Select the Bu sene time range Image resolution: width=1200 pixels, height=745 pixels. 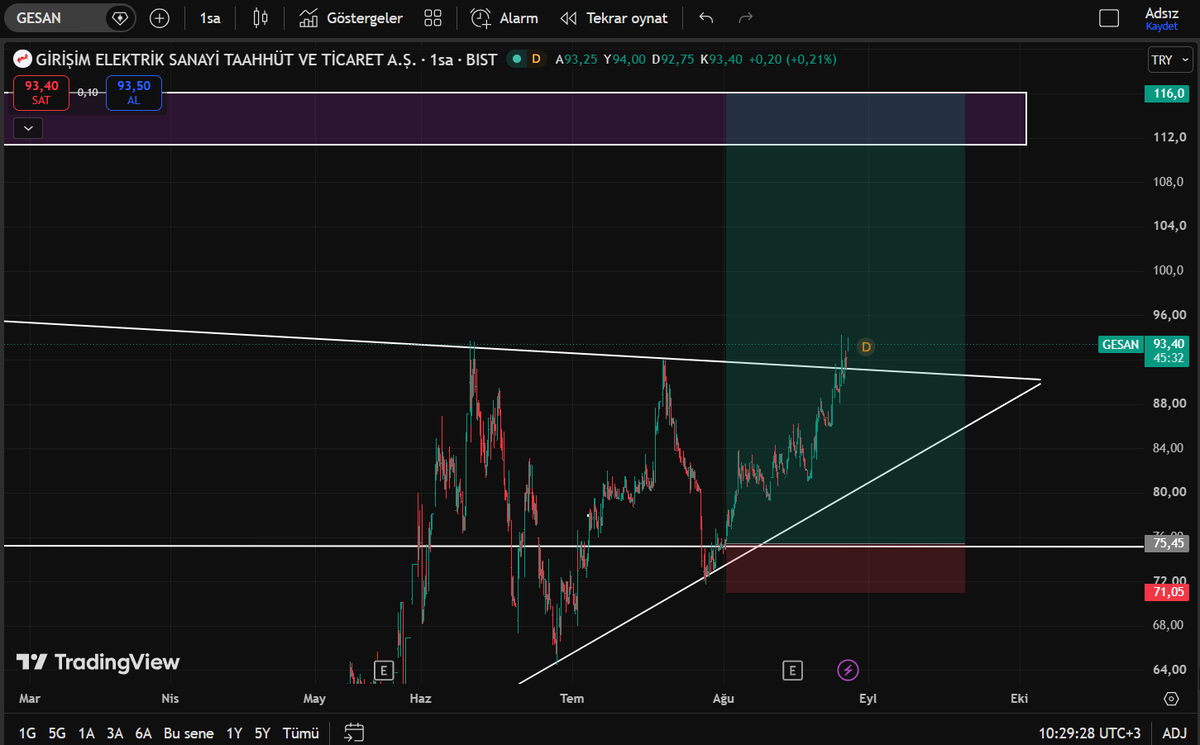pos(189,733)
